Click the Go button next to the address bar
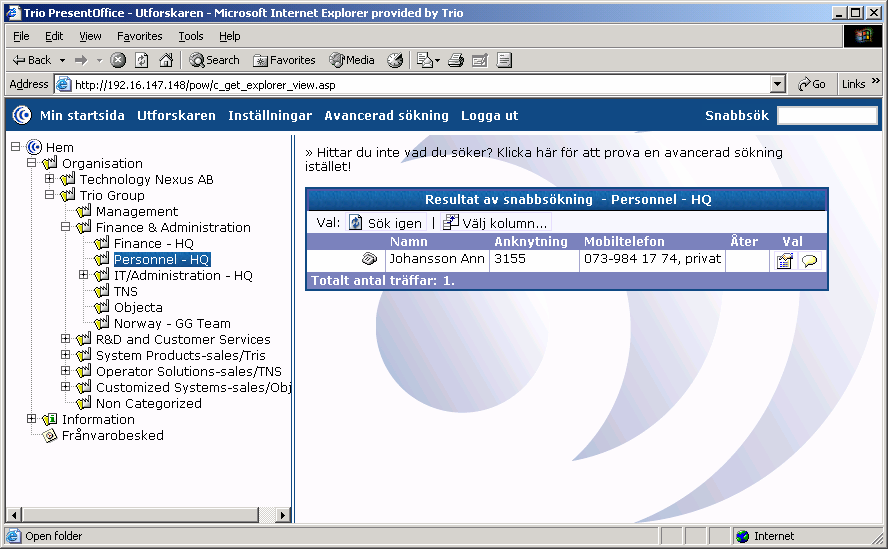888x549 pixels. [x=812, y=84]
